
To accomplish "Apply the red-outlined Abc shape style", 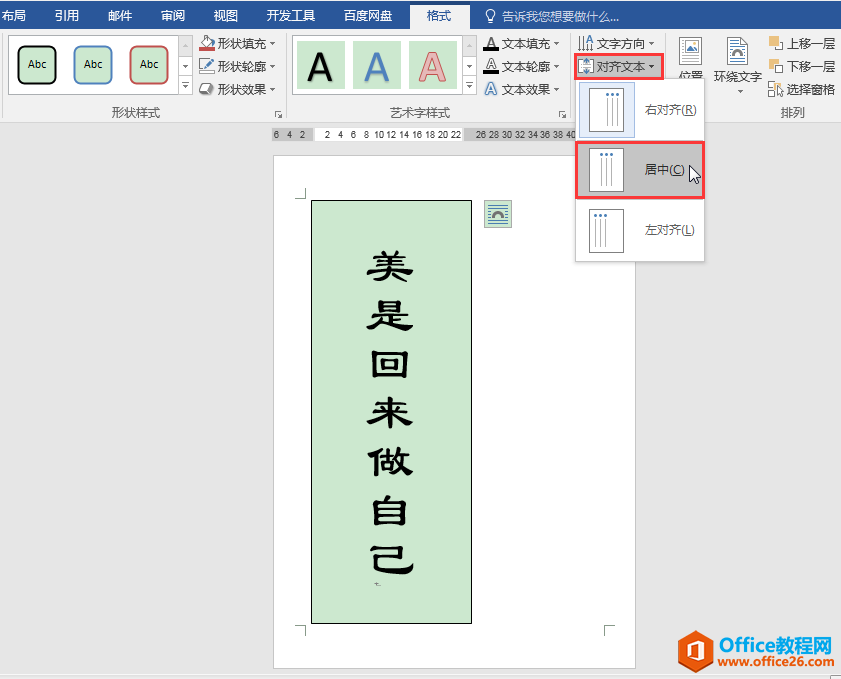I will [x=149, y=65].
